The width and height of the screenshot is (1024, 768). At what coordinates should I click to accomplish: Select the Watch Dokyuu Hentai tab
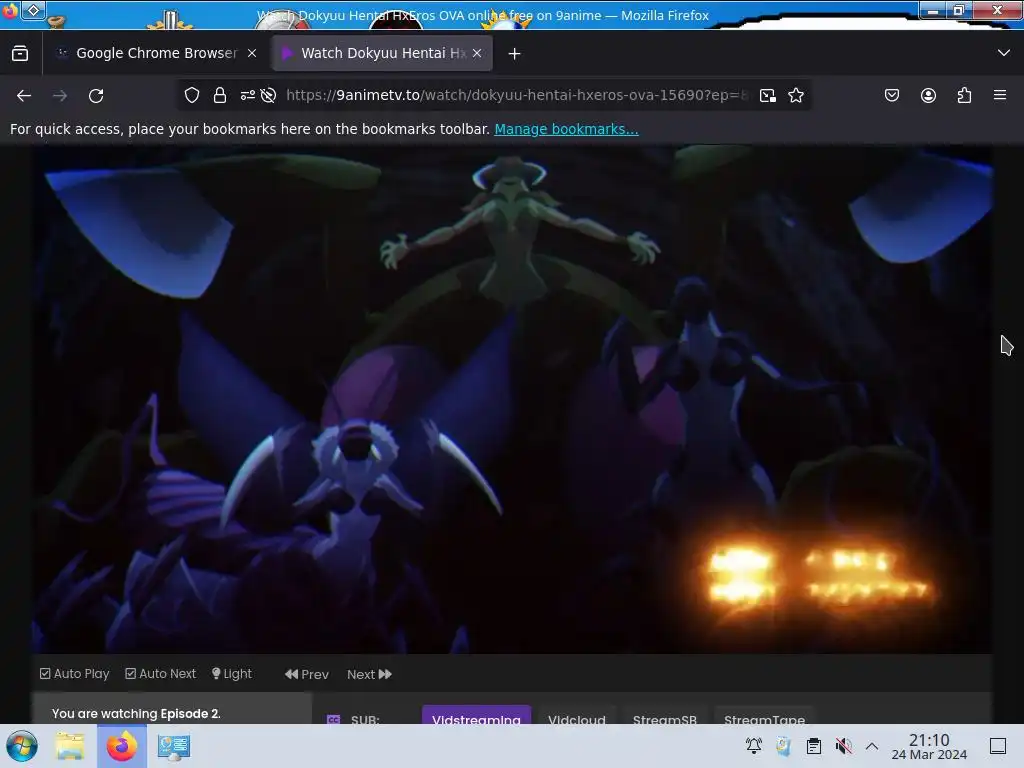tap(382, 53)
